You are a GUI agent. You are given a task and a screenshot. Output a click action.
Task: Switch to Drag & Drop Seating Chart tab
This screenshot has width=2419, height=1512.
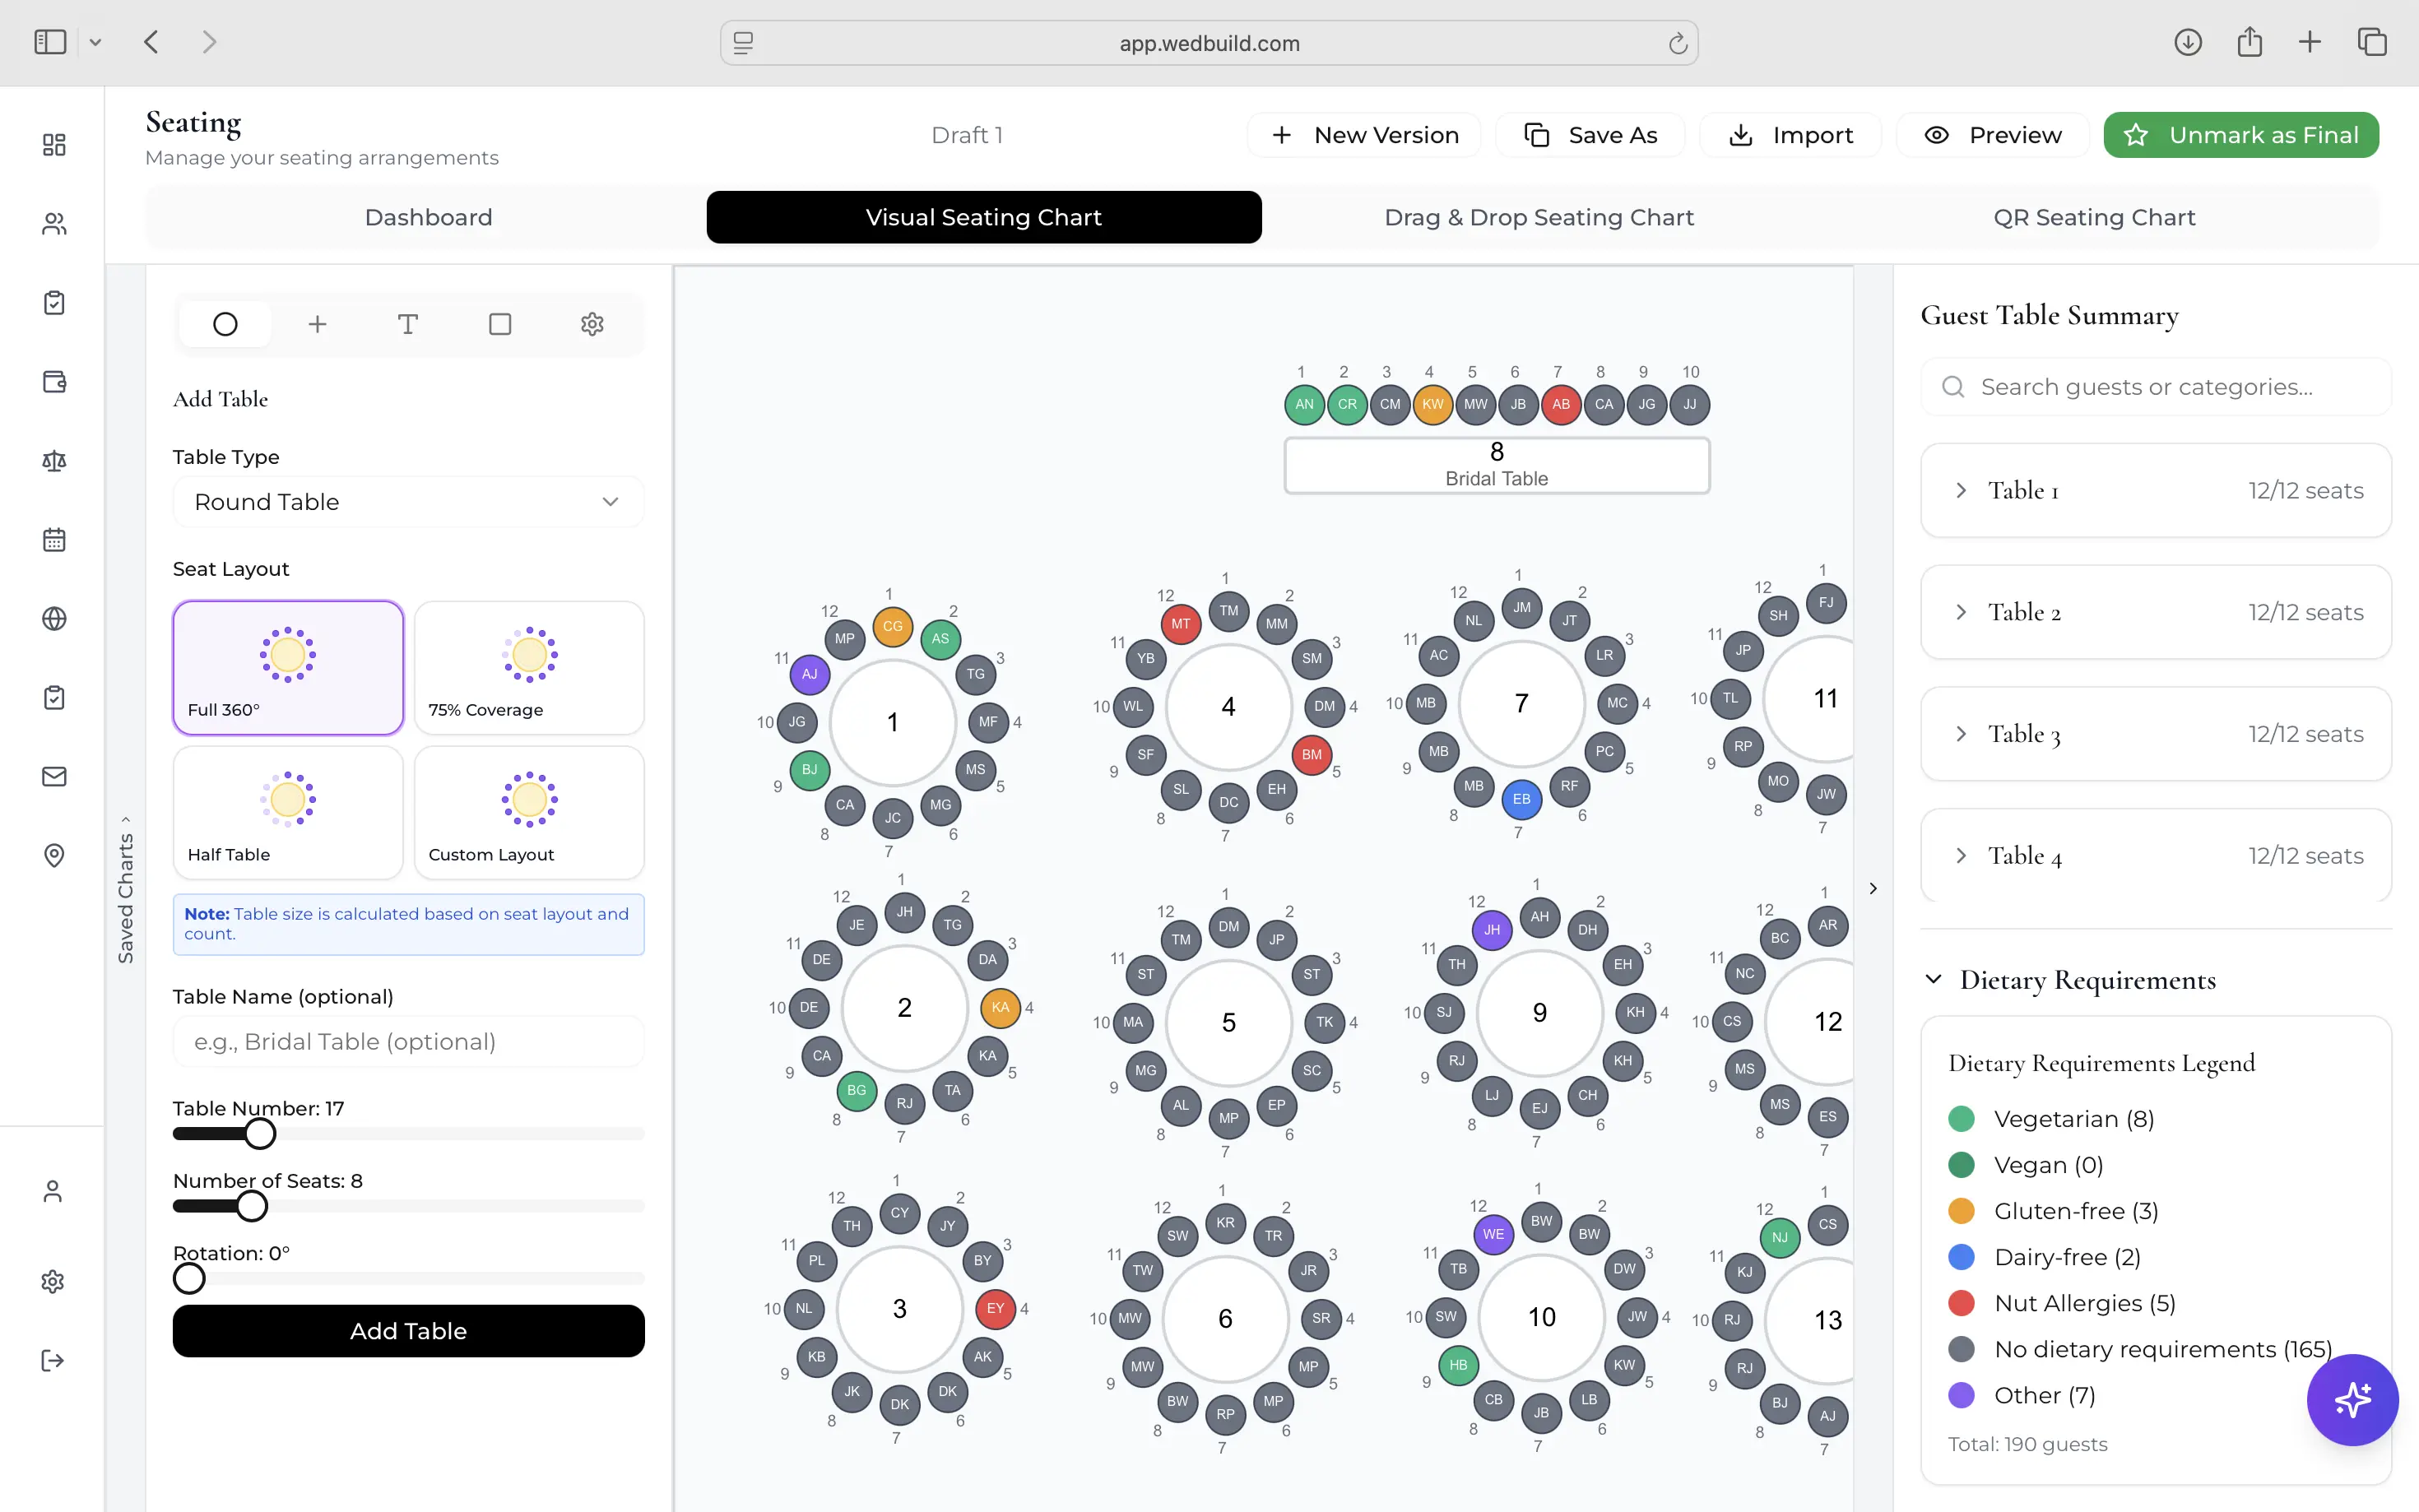click(1539, 217)
